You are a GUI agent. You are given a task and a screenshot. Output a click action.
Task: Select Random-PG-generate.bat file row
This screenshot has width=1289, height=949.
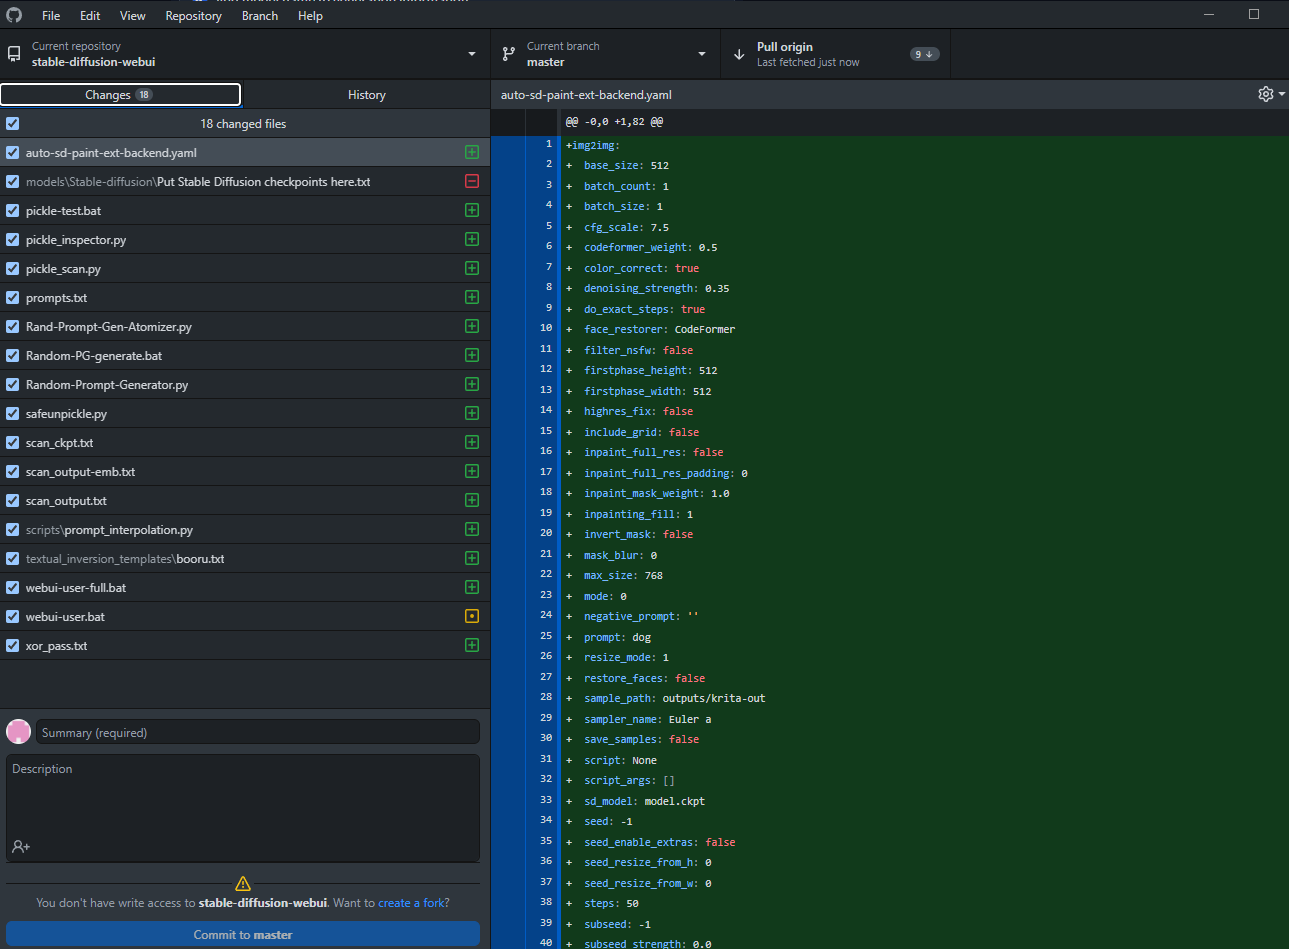point(245,356)
